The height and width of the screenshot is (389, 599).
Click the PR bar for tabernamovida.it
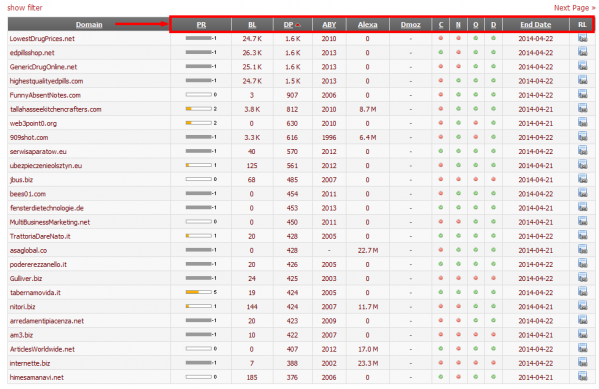(x=199, y=292)
